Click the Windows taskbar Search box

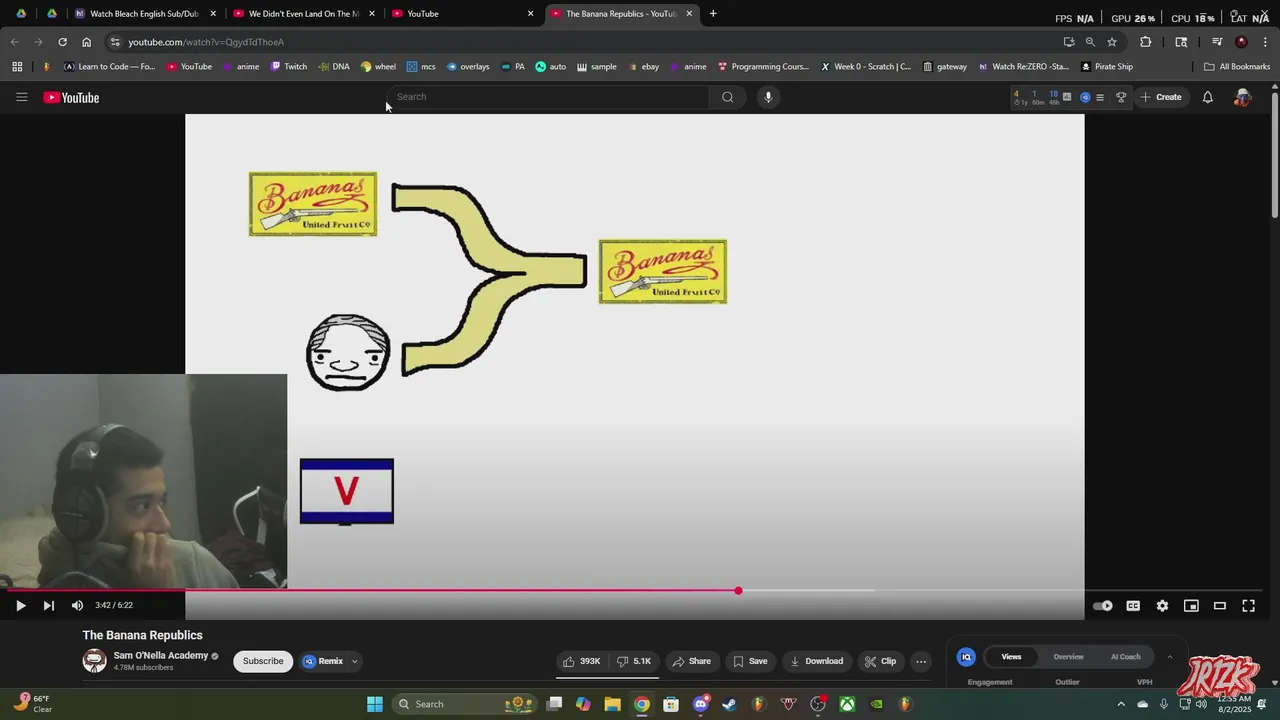[467, 704]
